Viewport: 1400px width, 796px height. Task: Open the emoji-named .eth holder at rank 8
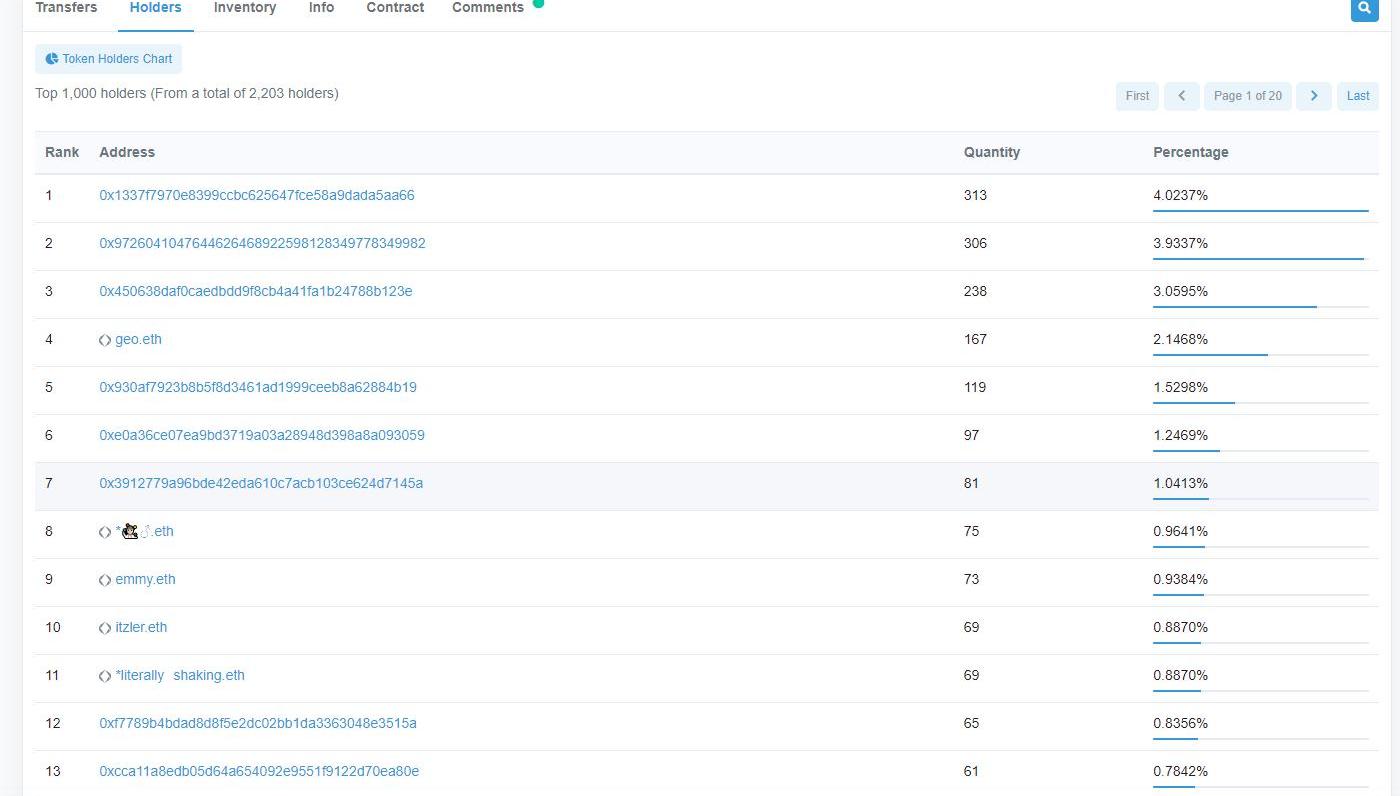pyautogui.click(x=145, y=531)
